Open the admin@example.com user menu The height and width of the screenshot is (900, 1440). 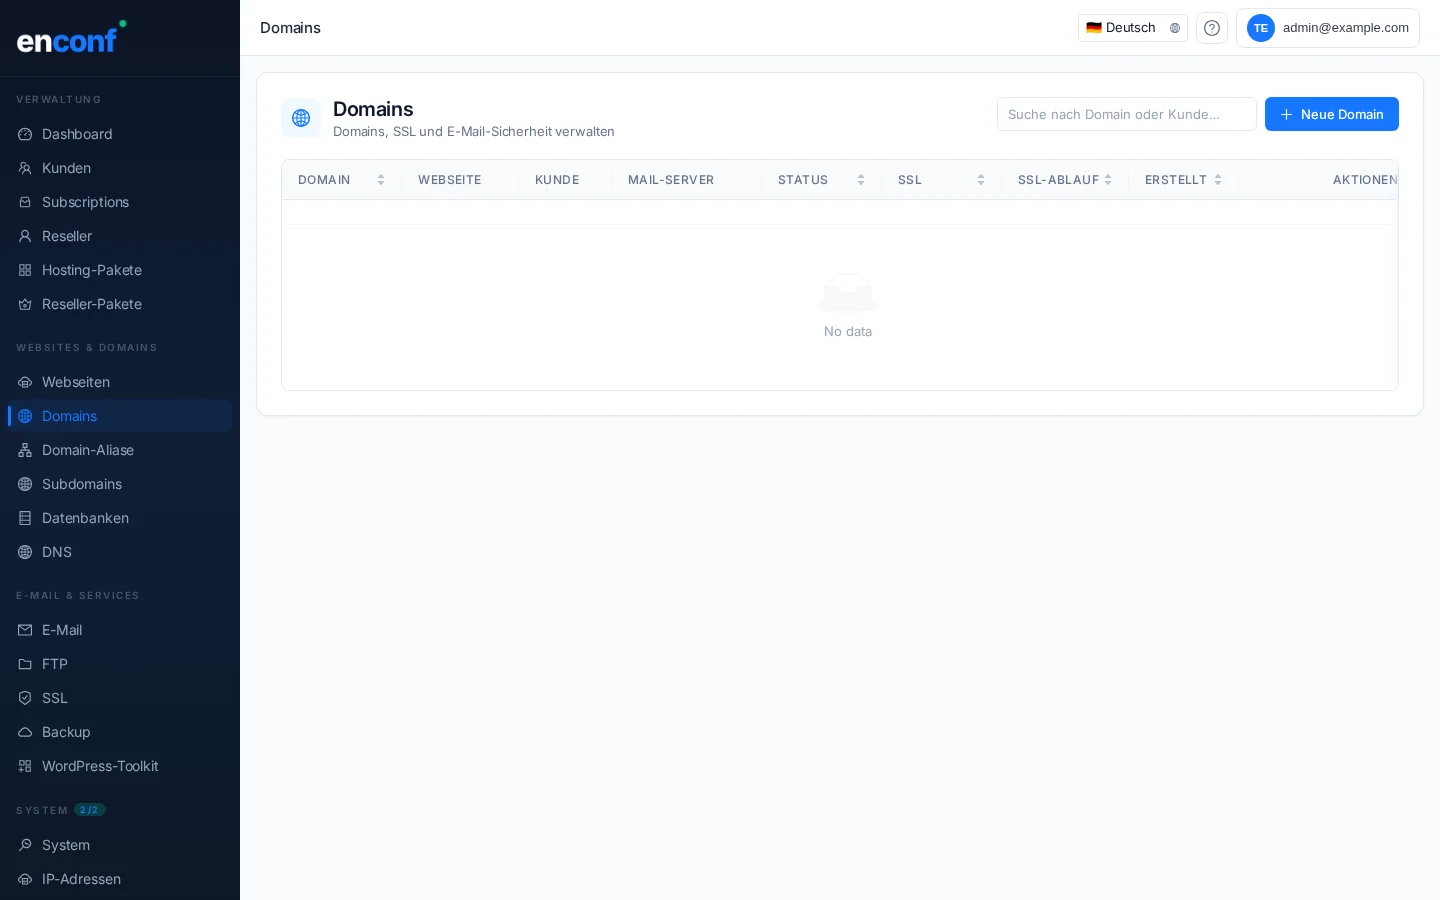pos(1327,28)
